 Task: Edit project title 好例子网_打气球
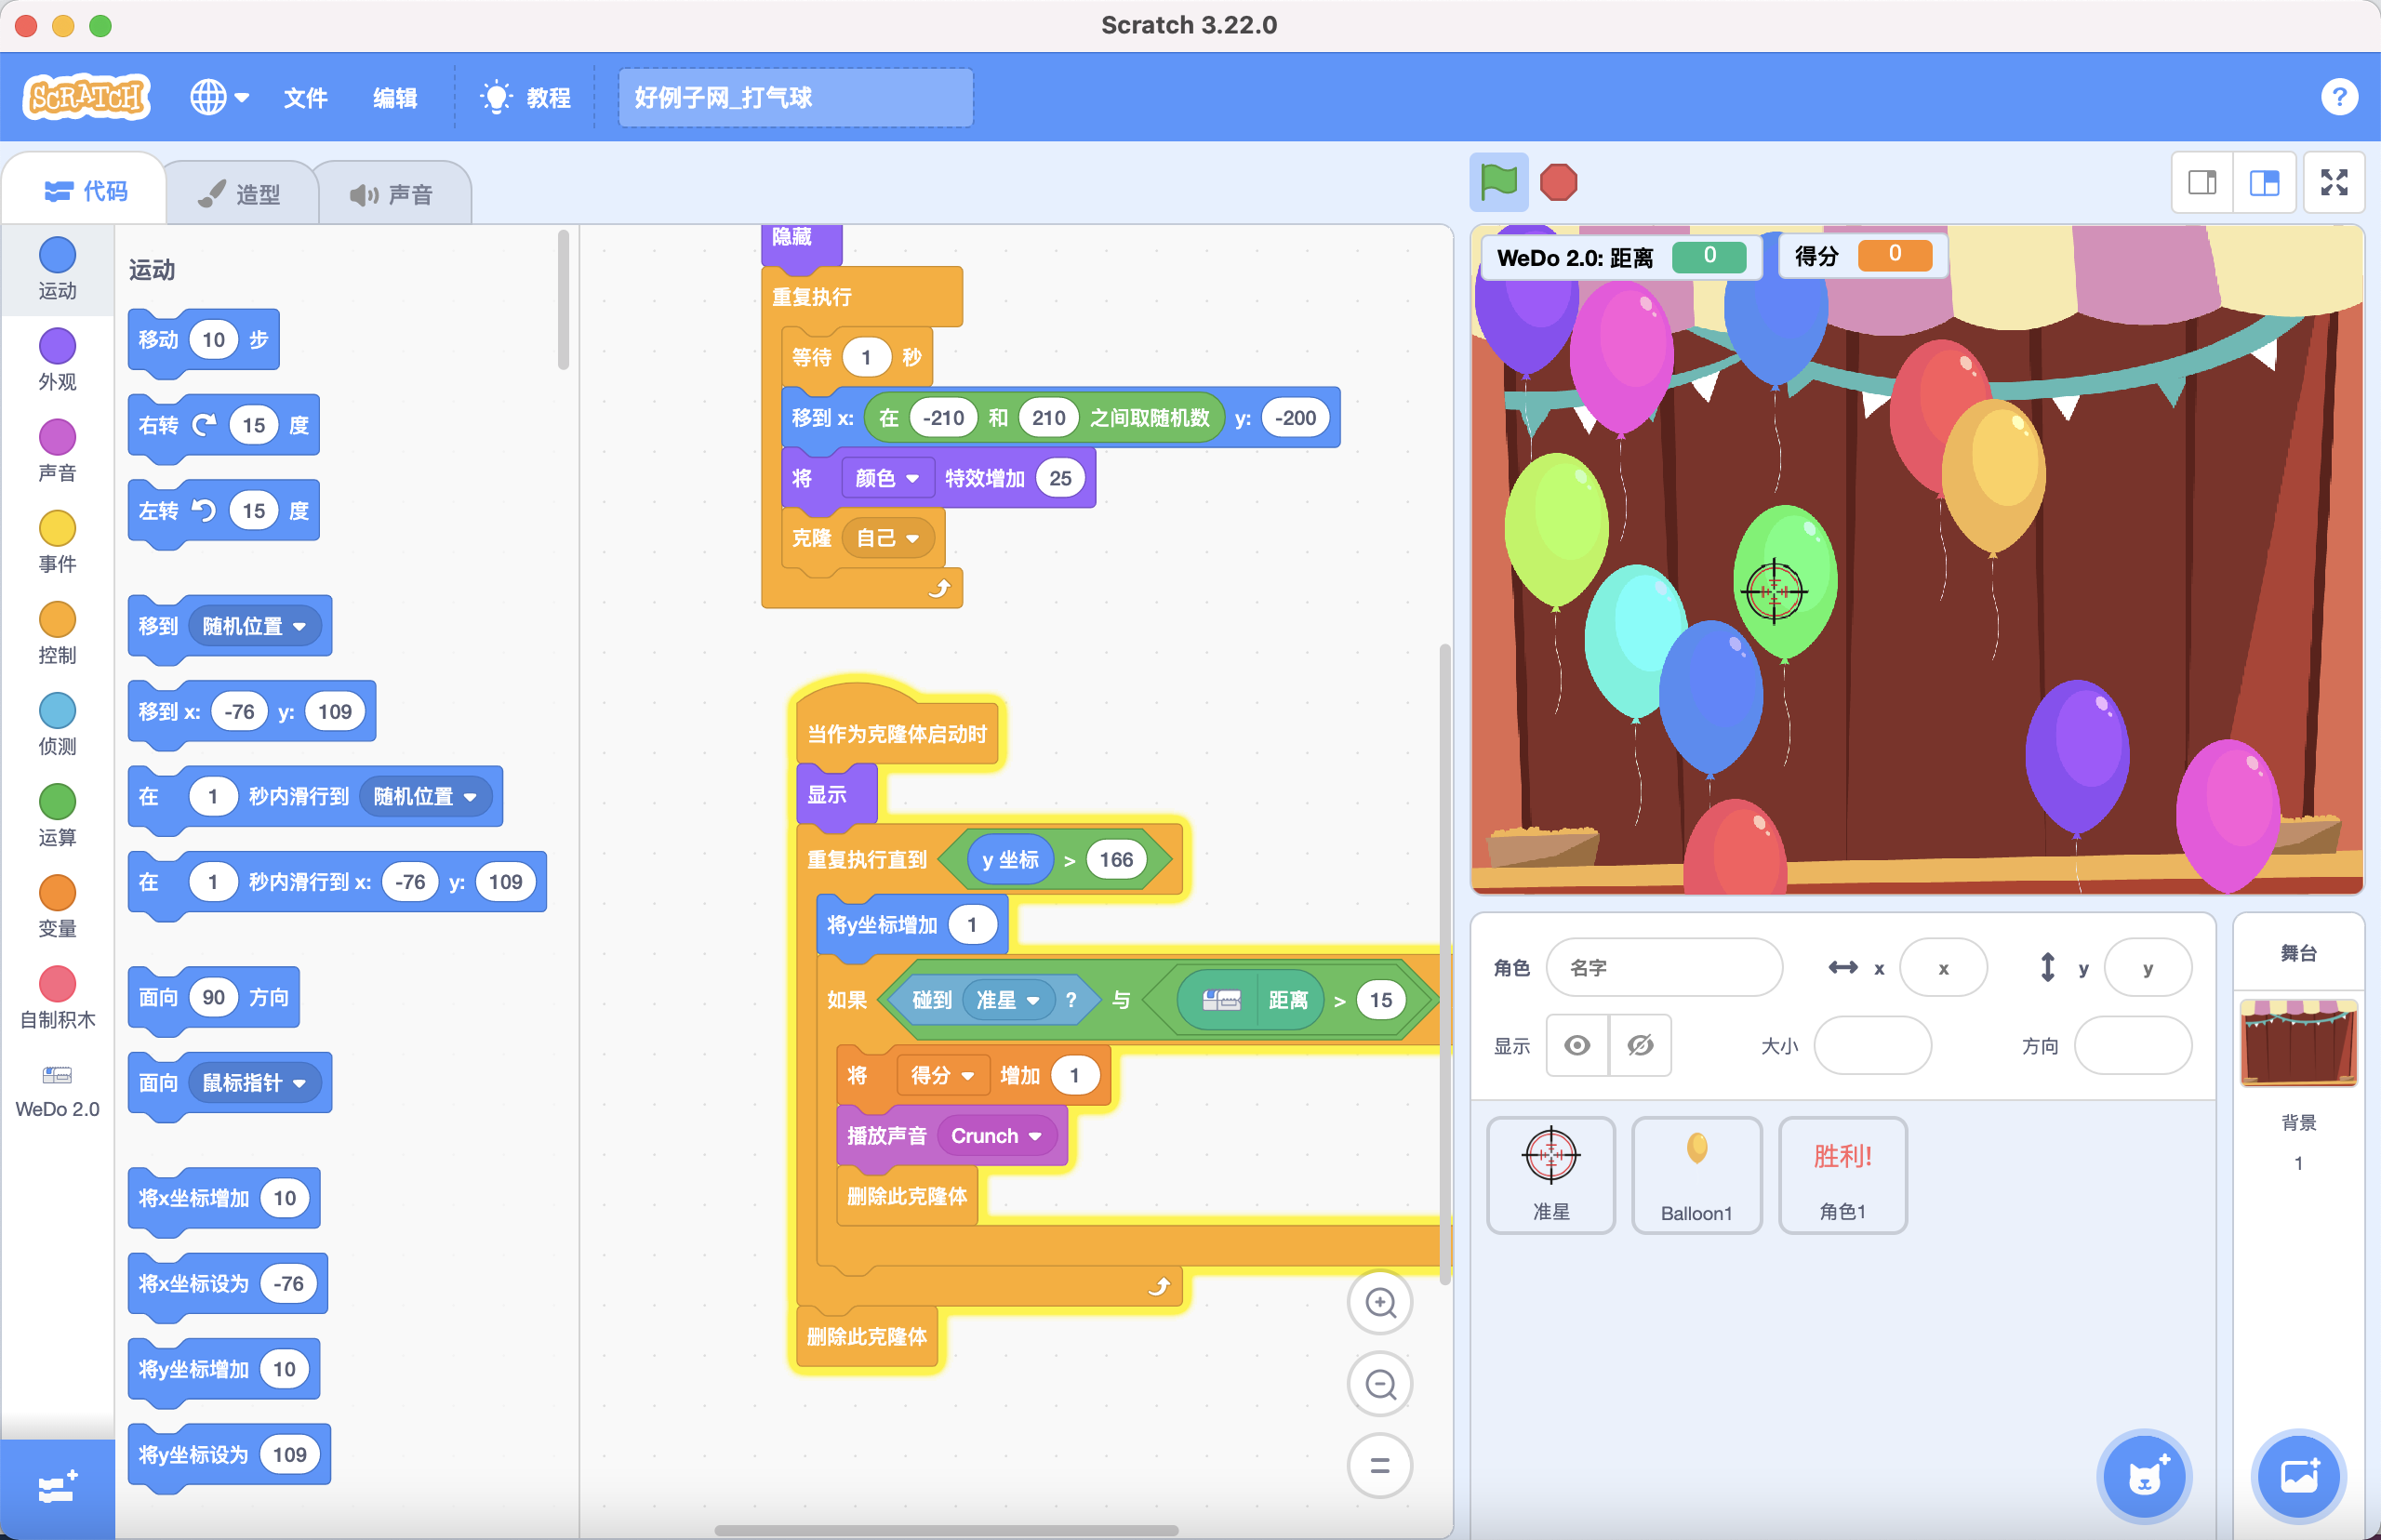point(795,97)
